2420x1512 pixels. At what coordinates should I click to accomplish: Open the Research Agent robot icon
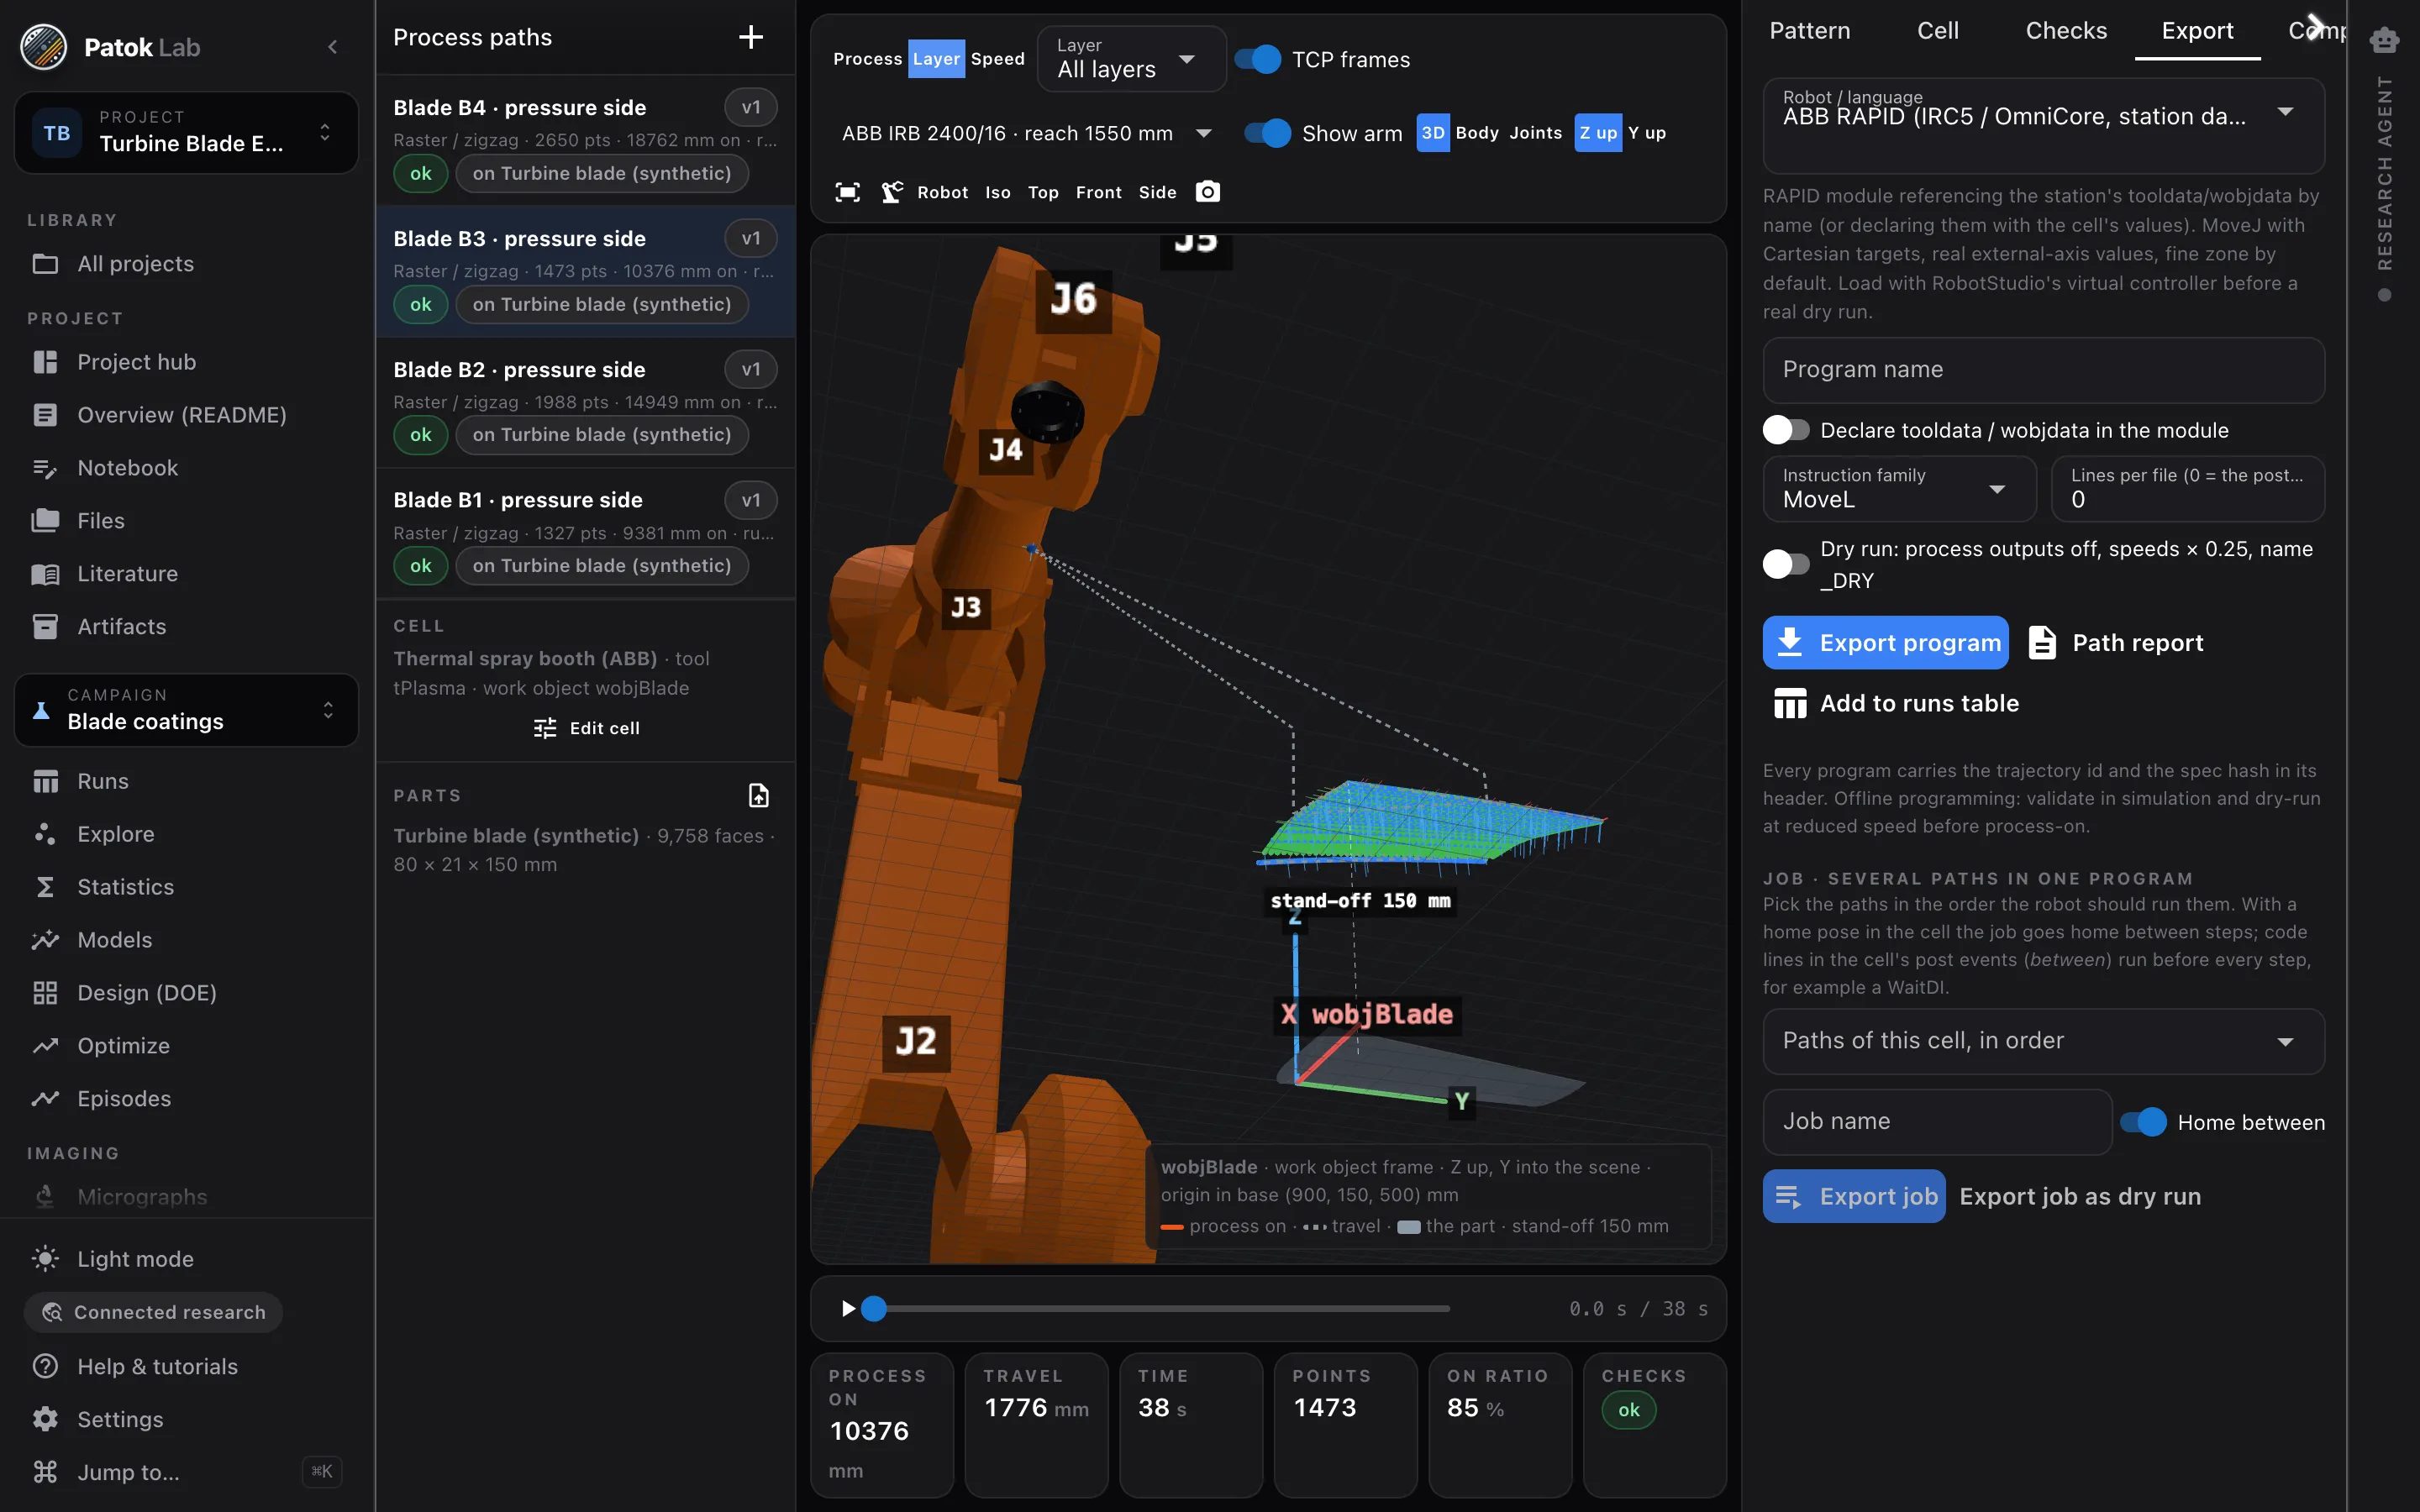(2384, 40)
